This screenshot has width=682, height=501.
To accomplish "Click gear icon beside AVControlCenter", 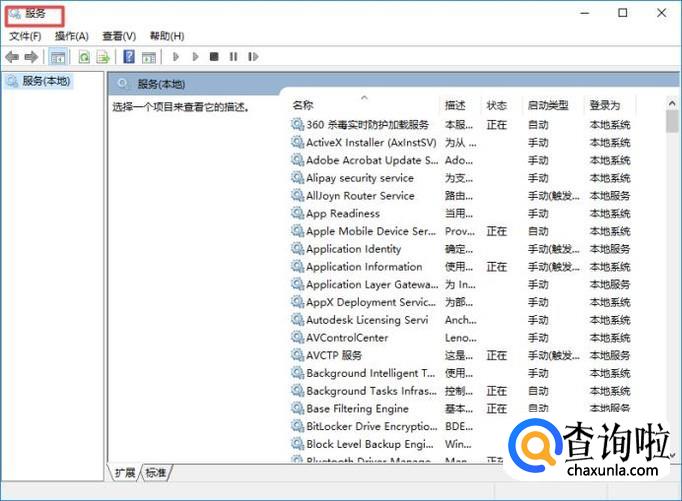I will [x=298, y=337].
